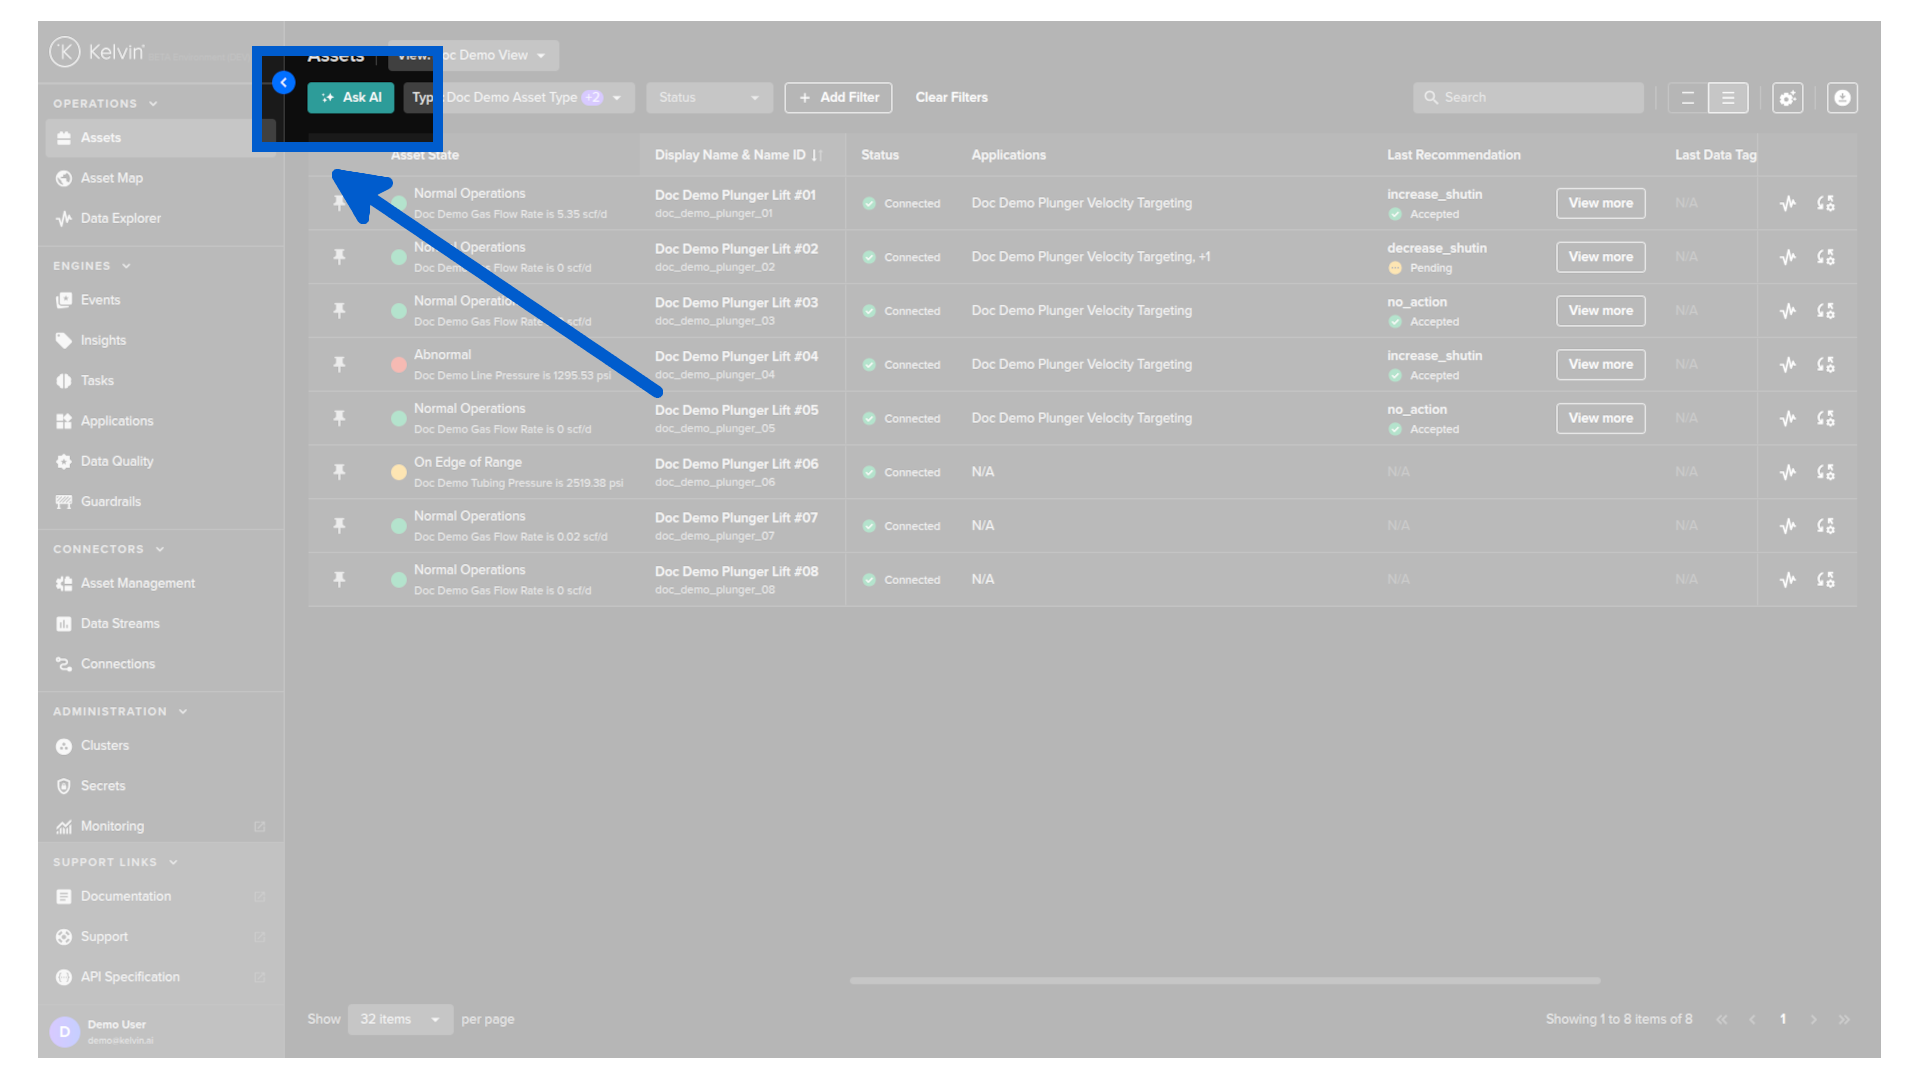
Task: Open data explorer waveform icon for Plunger Lift #07
Action: click(x=1788, y=526)
